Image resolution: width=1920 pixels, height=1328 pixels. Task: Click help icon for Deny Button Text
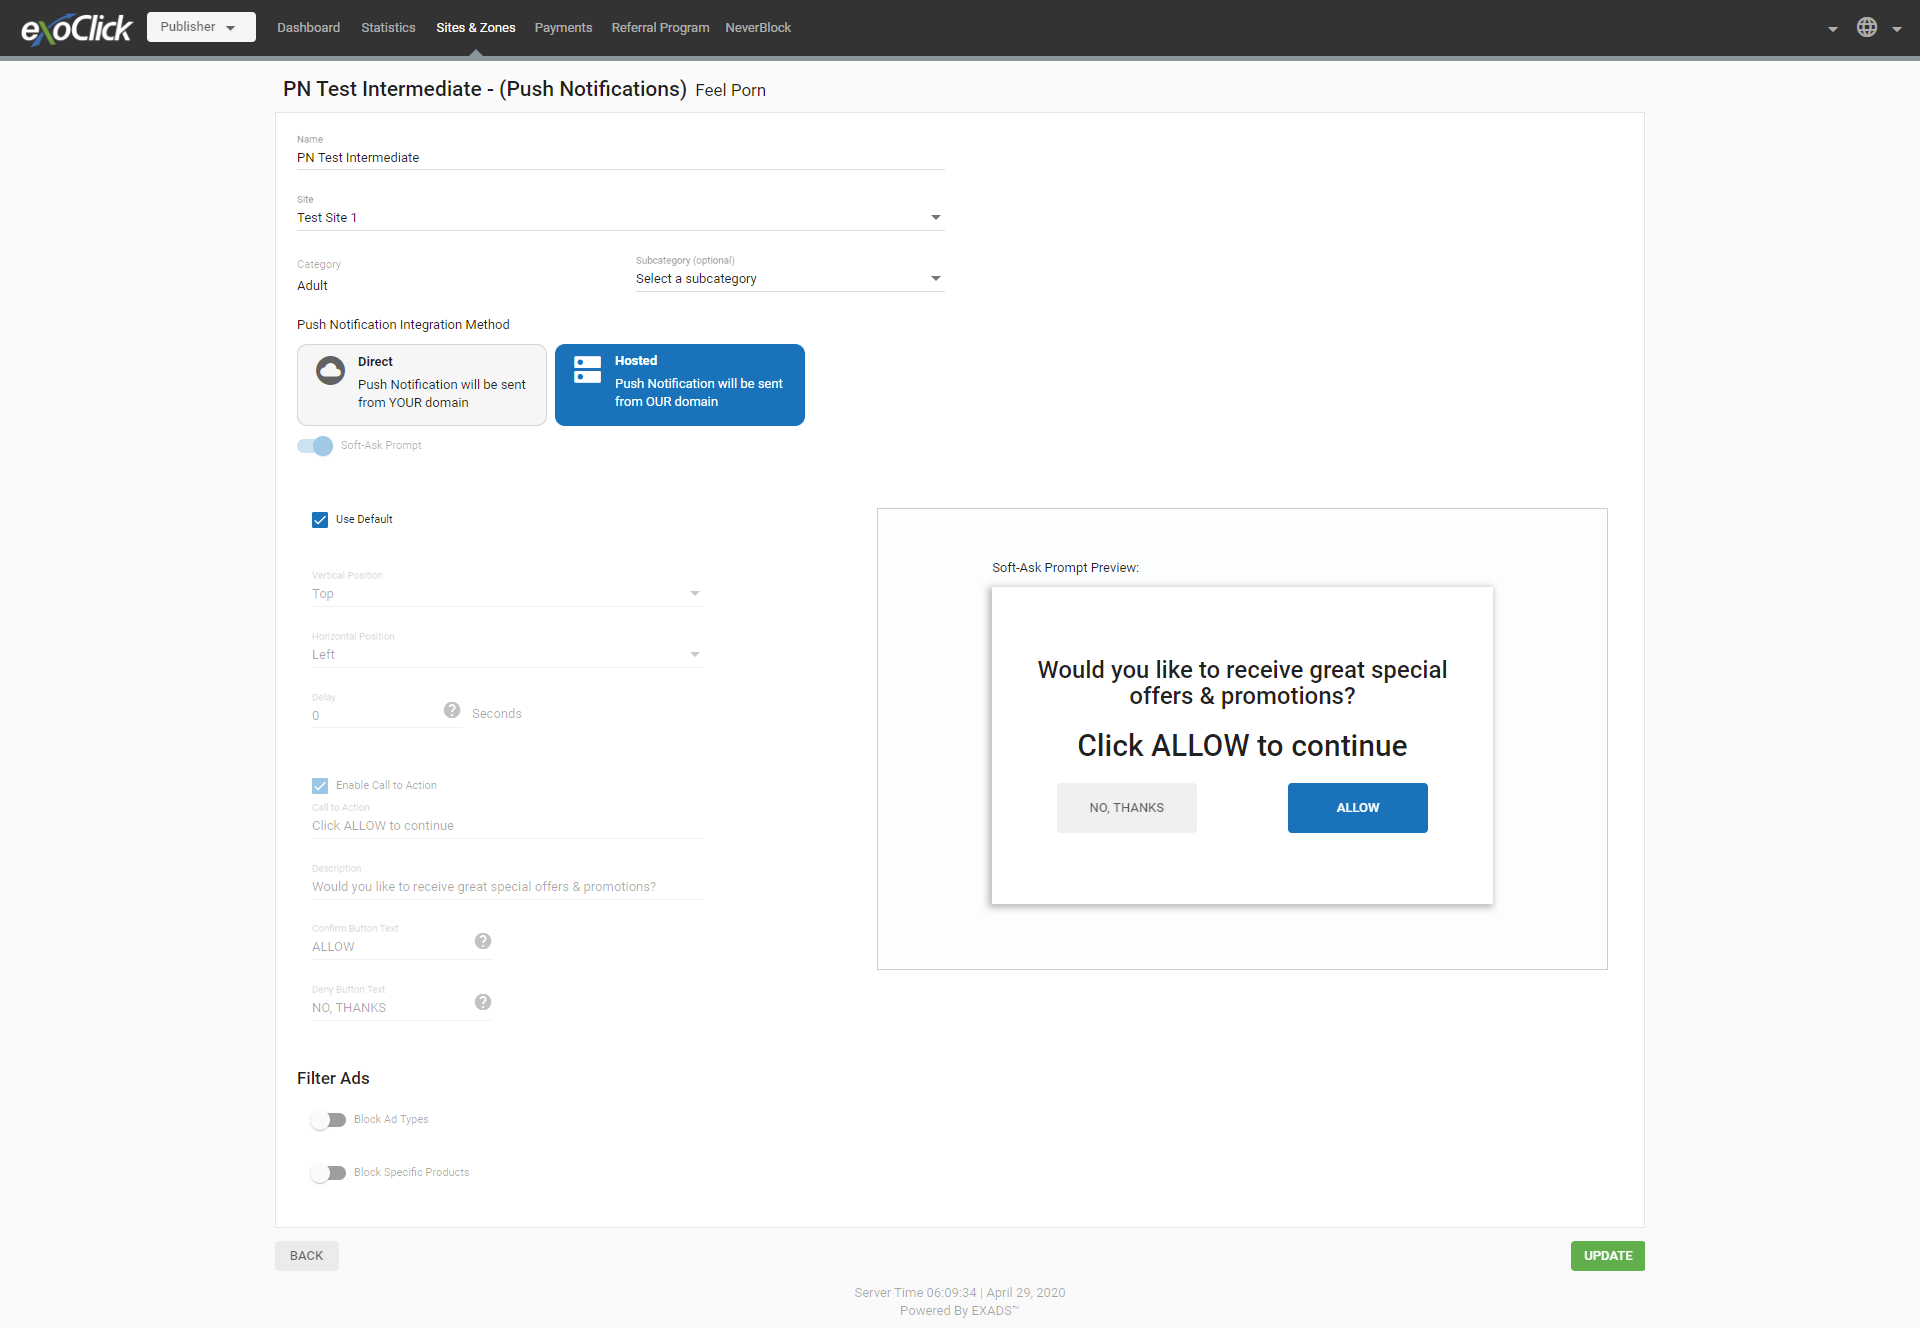point(483,1002)
